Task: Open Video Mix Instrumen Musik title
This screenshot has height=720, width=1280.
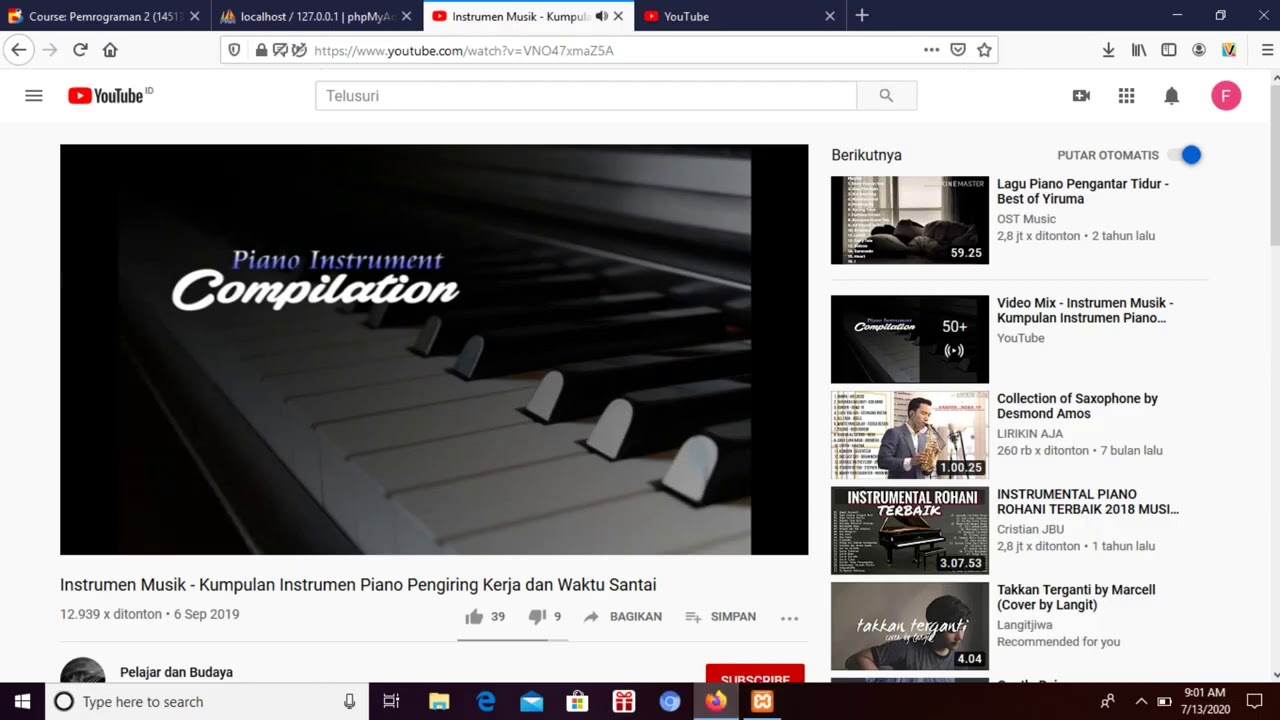Action: tap(1085, 310)
